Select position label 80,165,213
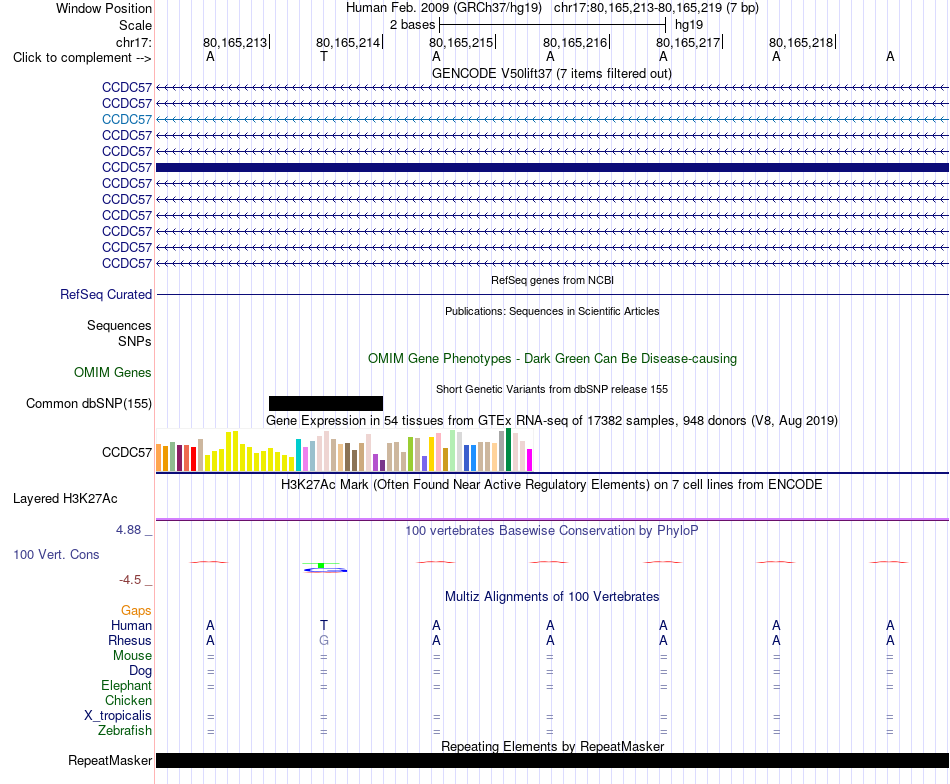This screenshot has height=784, width=950. coord(235,42)
